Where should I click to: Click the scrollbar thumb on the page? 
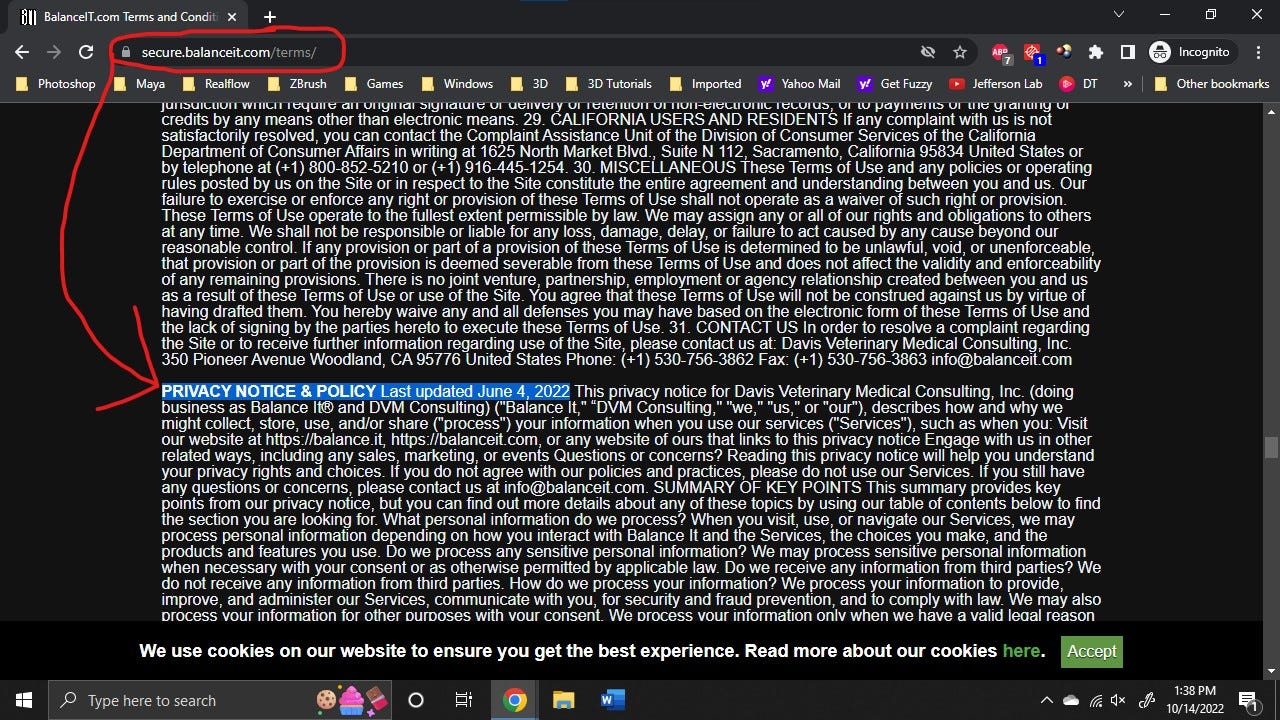(1271, 446)
